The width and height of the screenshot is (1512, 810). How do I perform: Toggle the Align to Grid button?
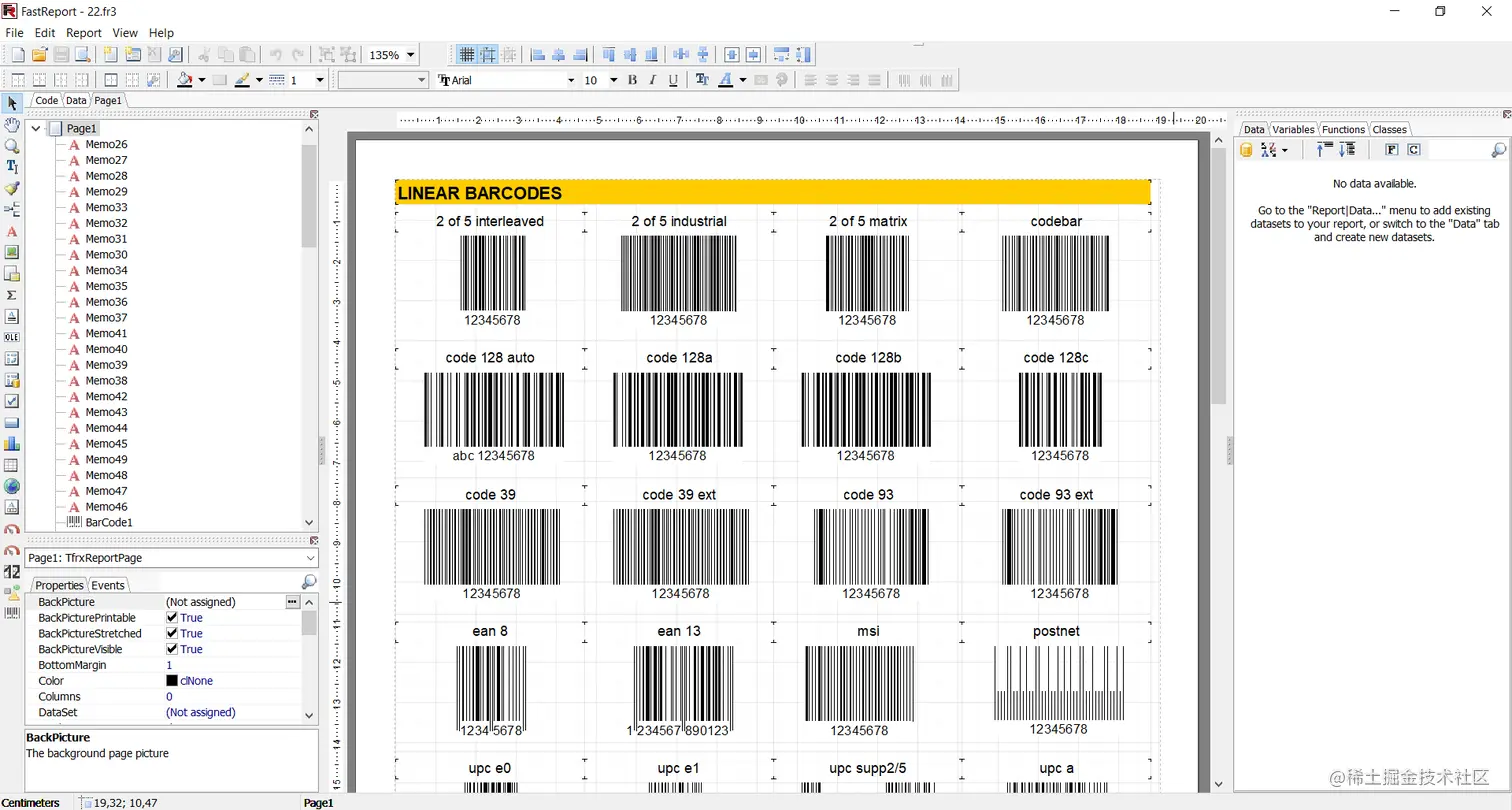pyautogui.click(x=488, y=55)
